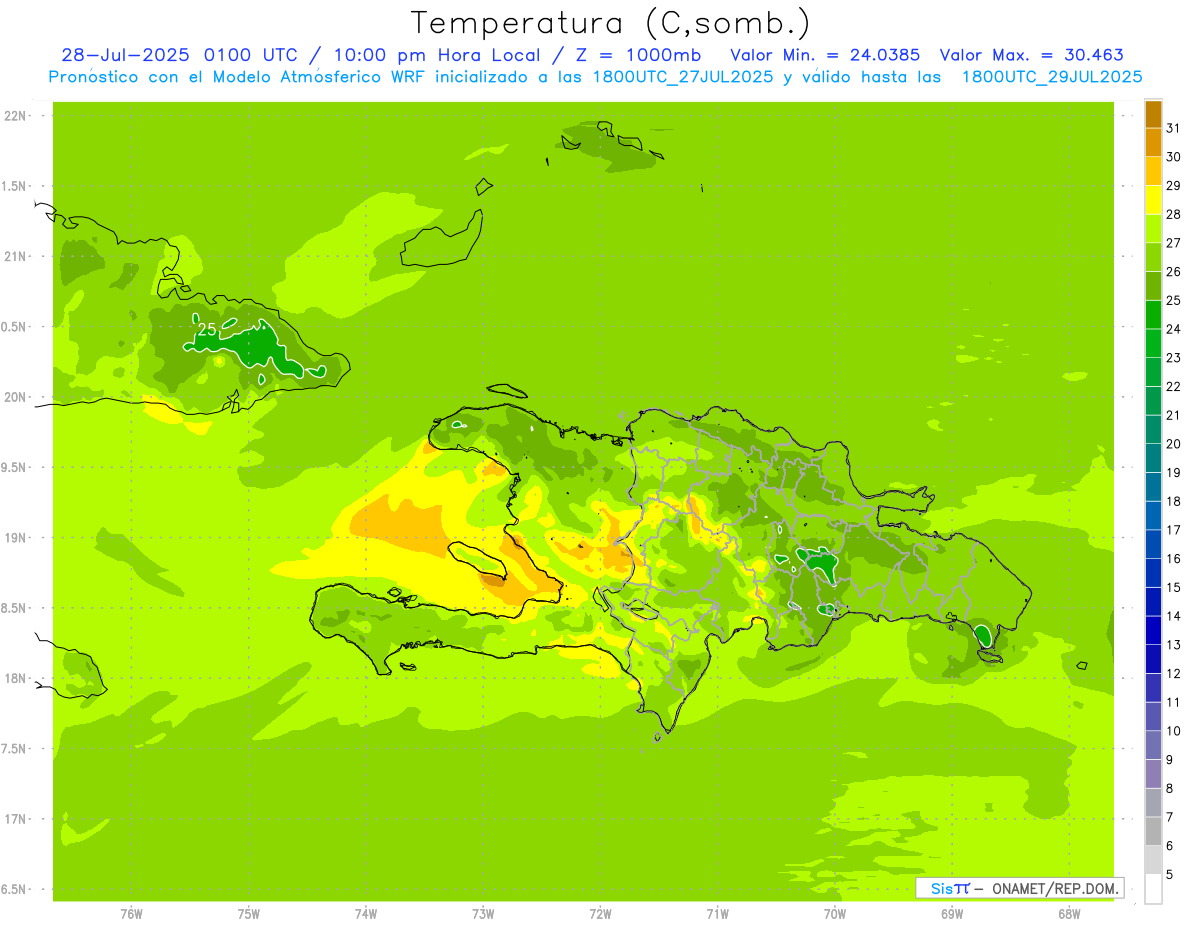Screen dimensions: 1200x927
Task: Click the colorbar label "23"
Action: [x=1173, y=358]
